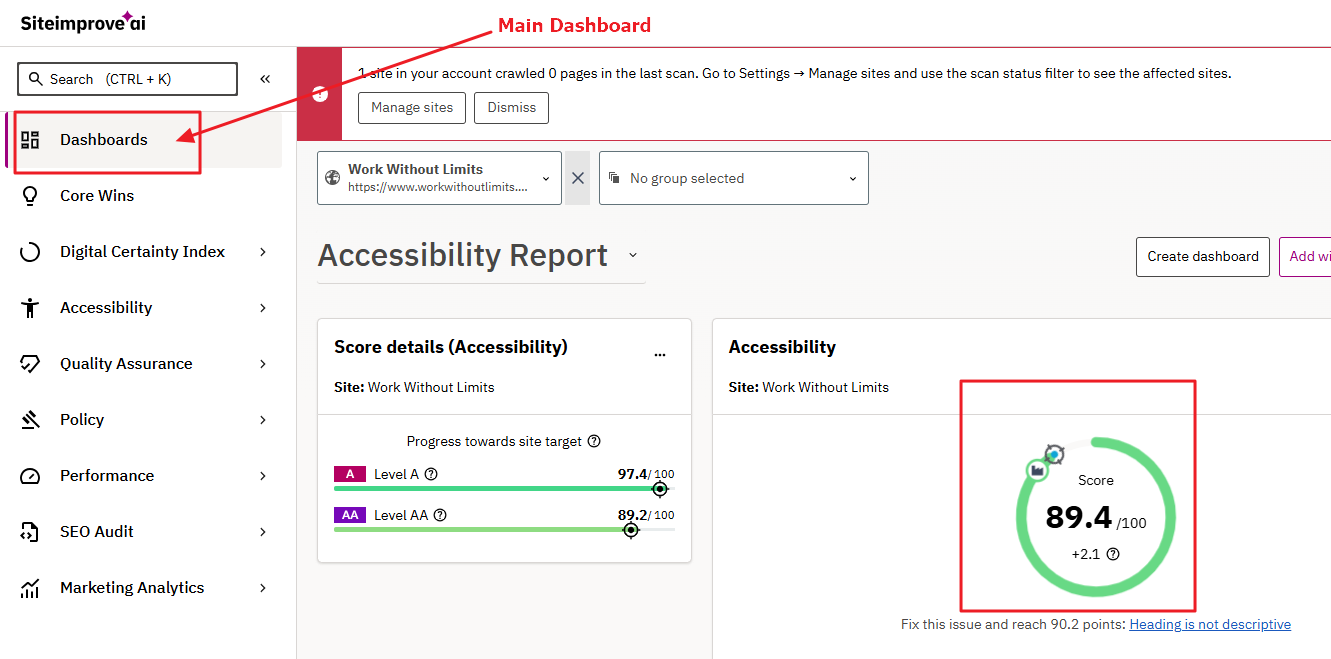The width and height of the screenshot is (1331, 659).
Task: Click help icon next to Level AA
Action: click(440, 515)
